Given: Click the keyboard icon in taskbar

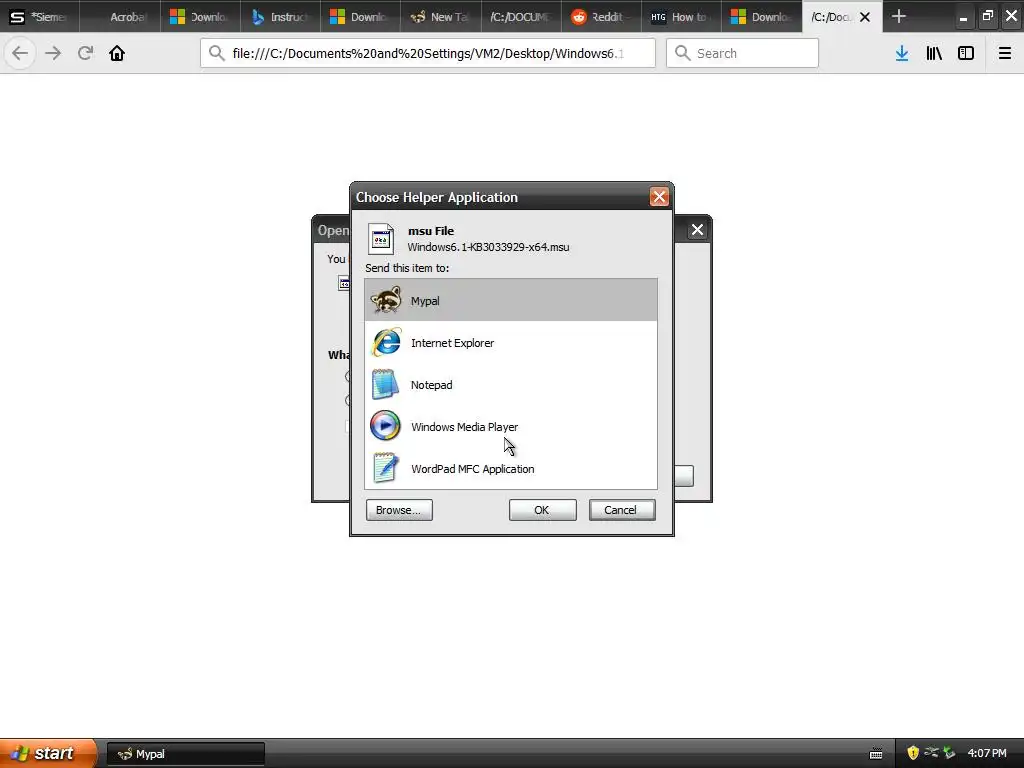Looking at the screenshot, I should point(876,754).
